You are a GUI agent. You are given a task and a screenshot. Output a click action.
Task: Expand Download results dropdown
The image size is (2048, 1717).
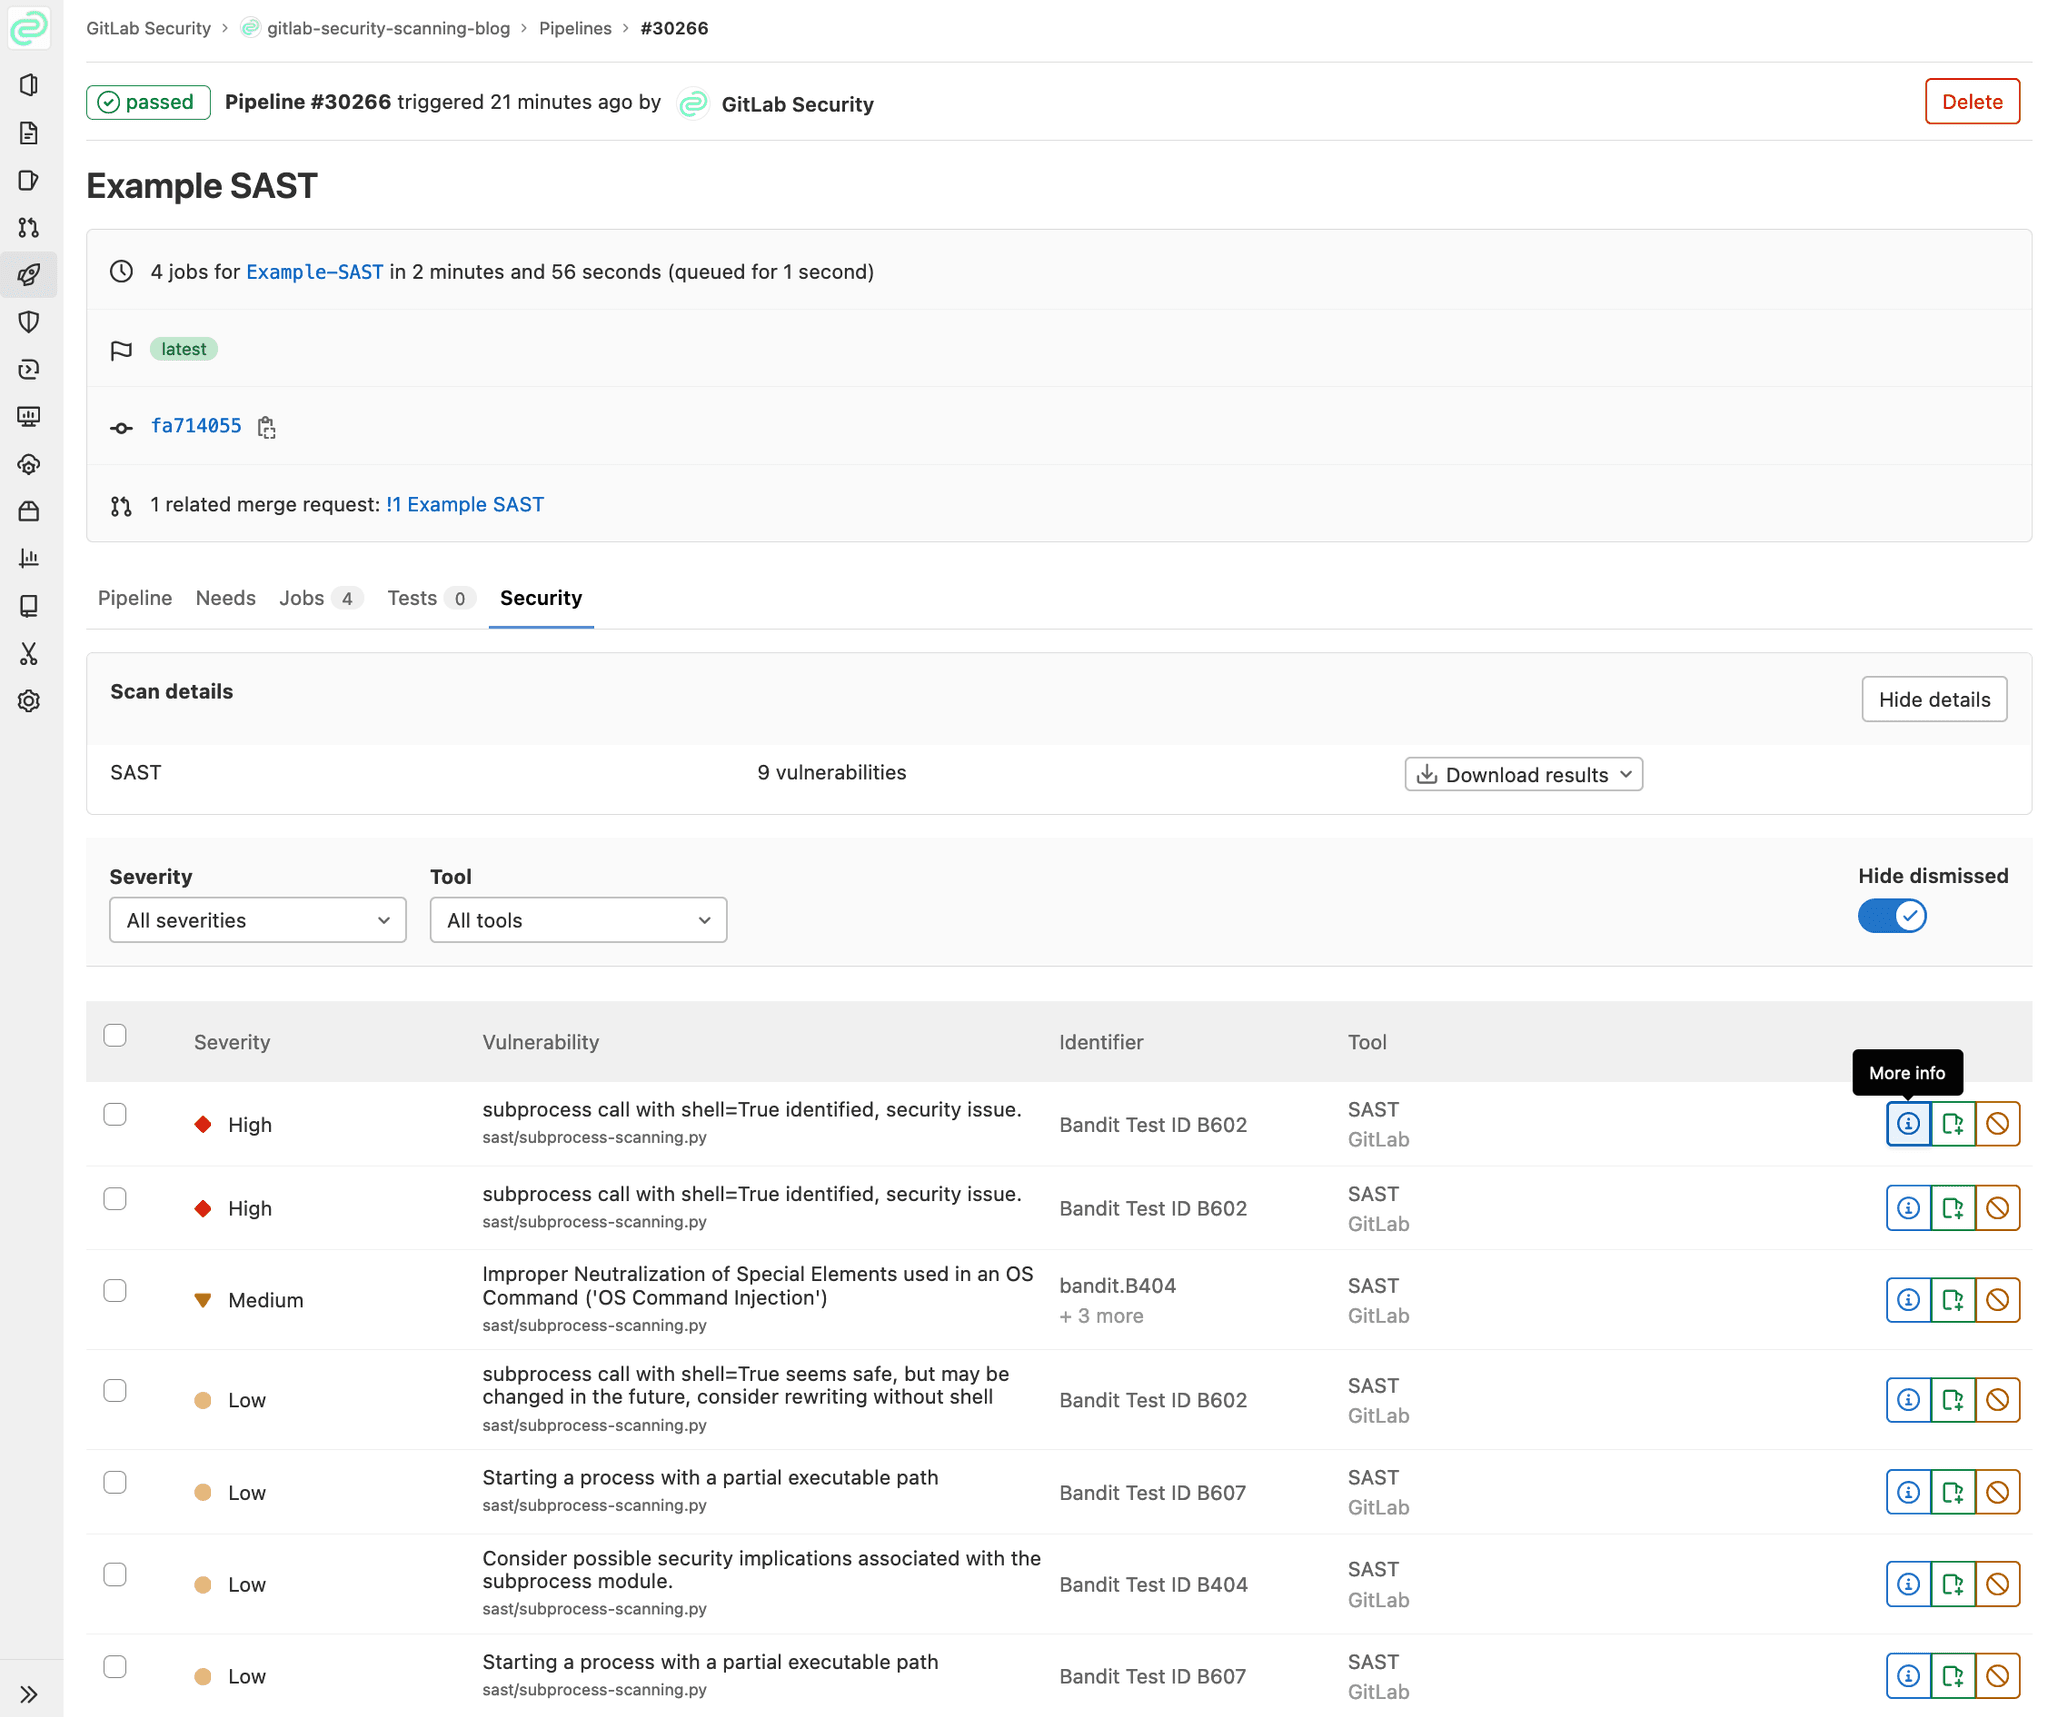click(x=1523, y=774)
